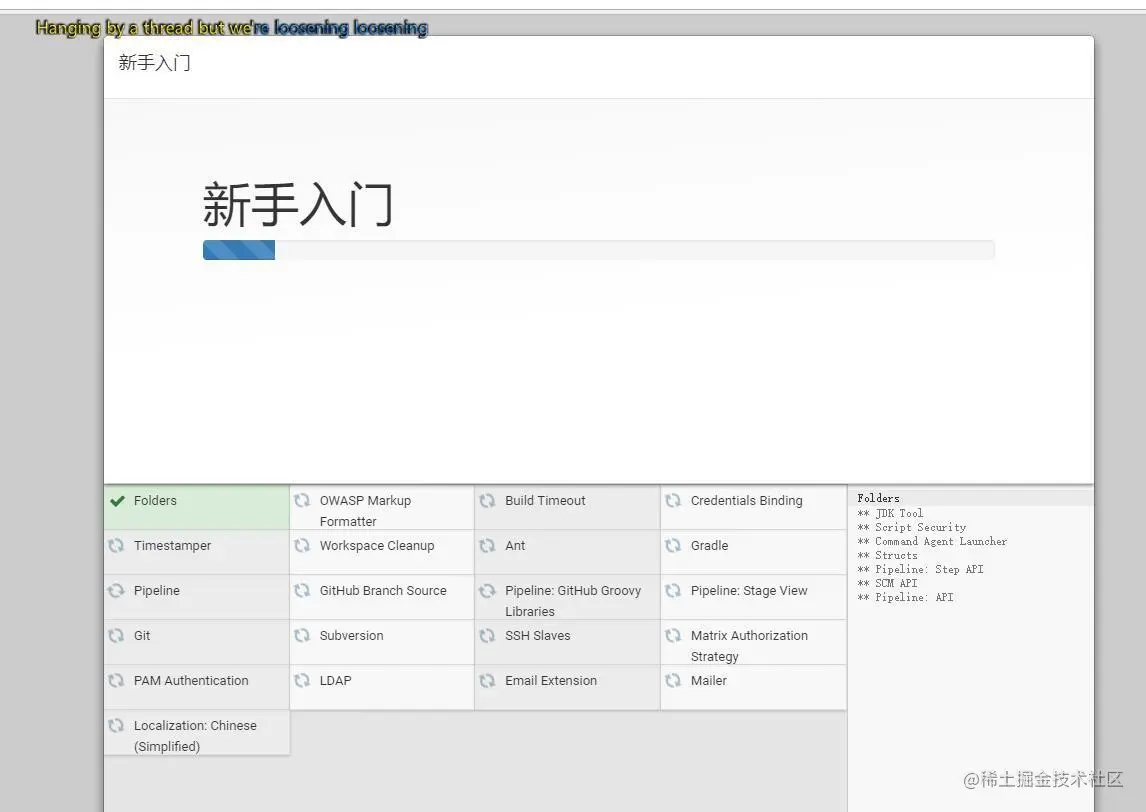This screenshot has height=812, width=1146.
Task: Click the '** Pipeline: Step API' log line
Action: 920,569
